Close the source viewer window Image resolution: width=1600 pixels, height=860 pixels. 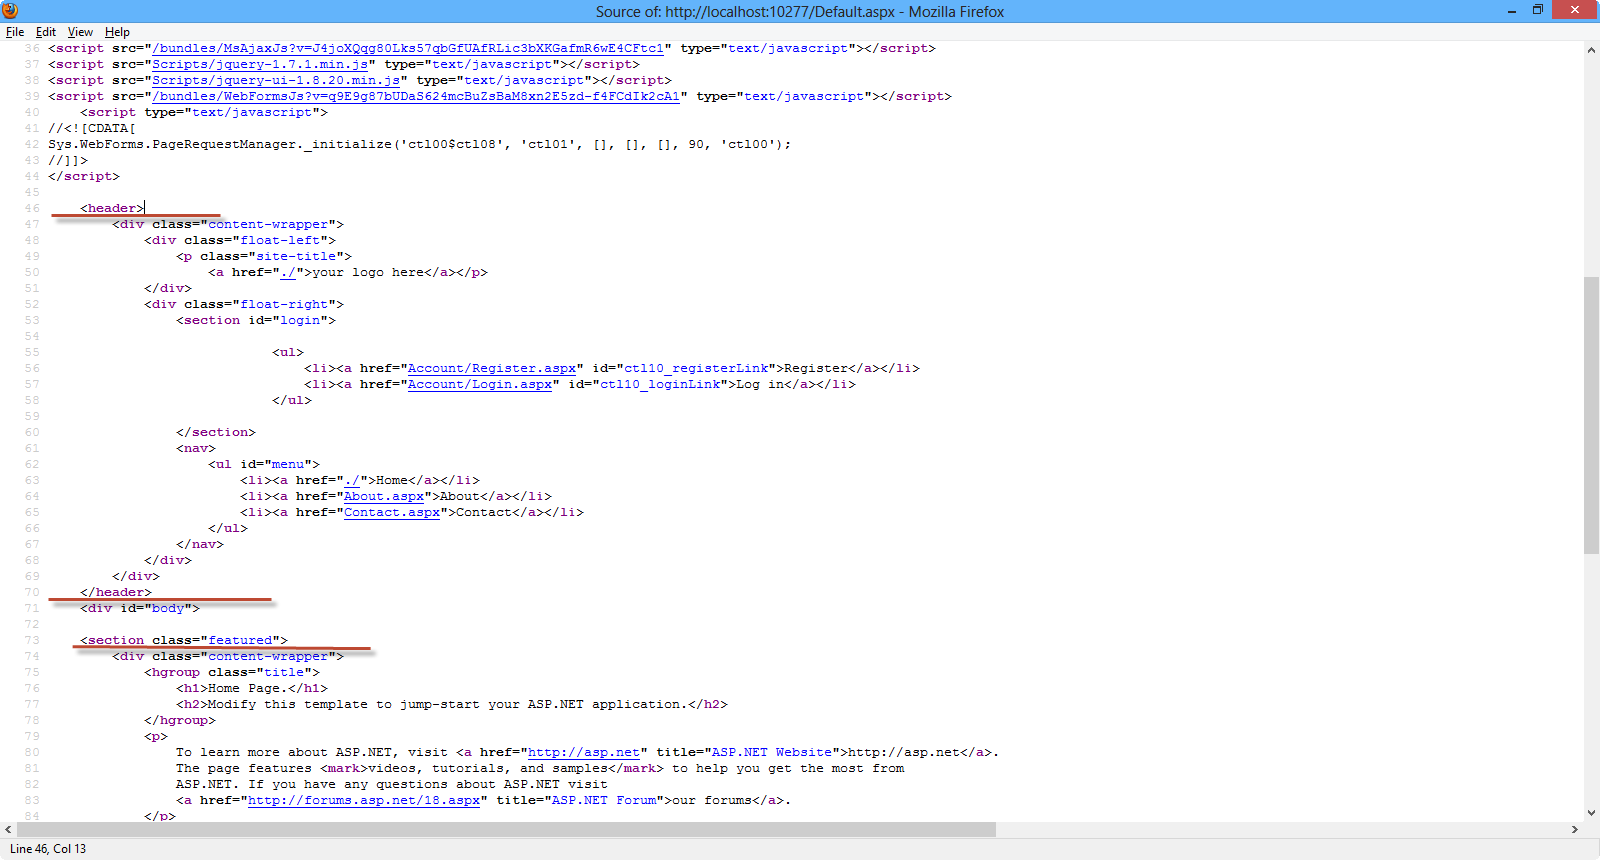[1575, 10]
